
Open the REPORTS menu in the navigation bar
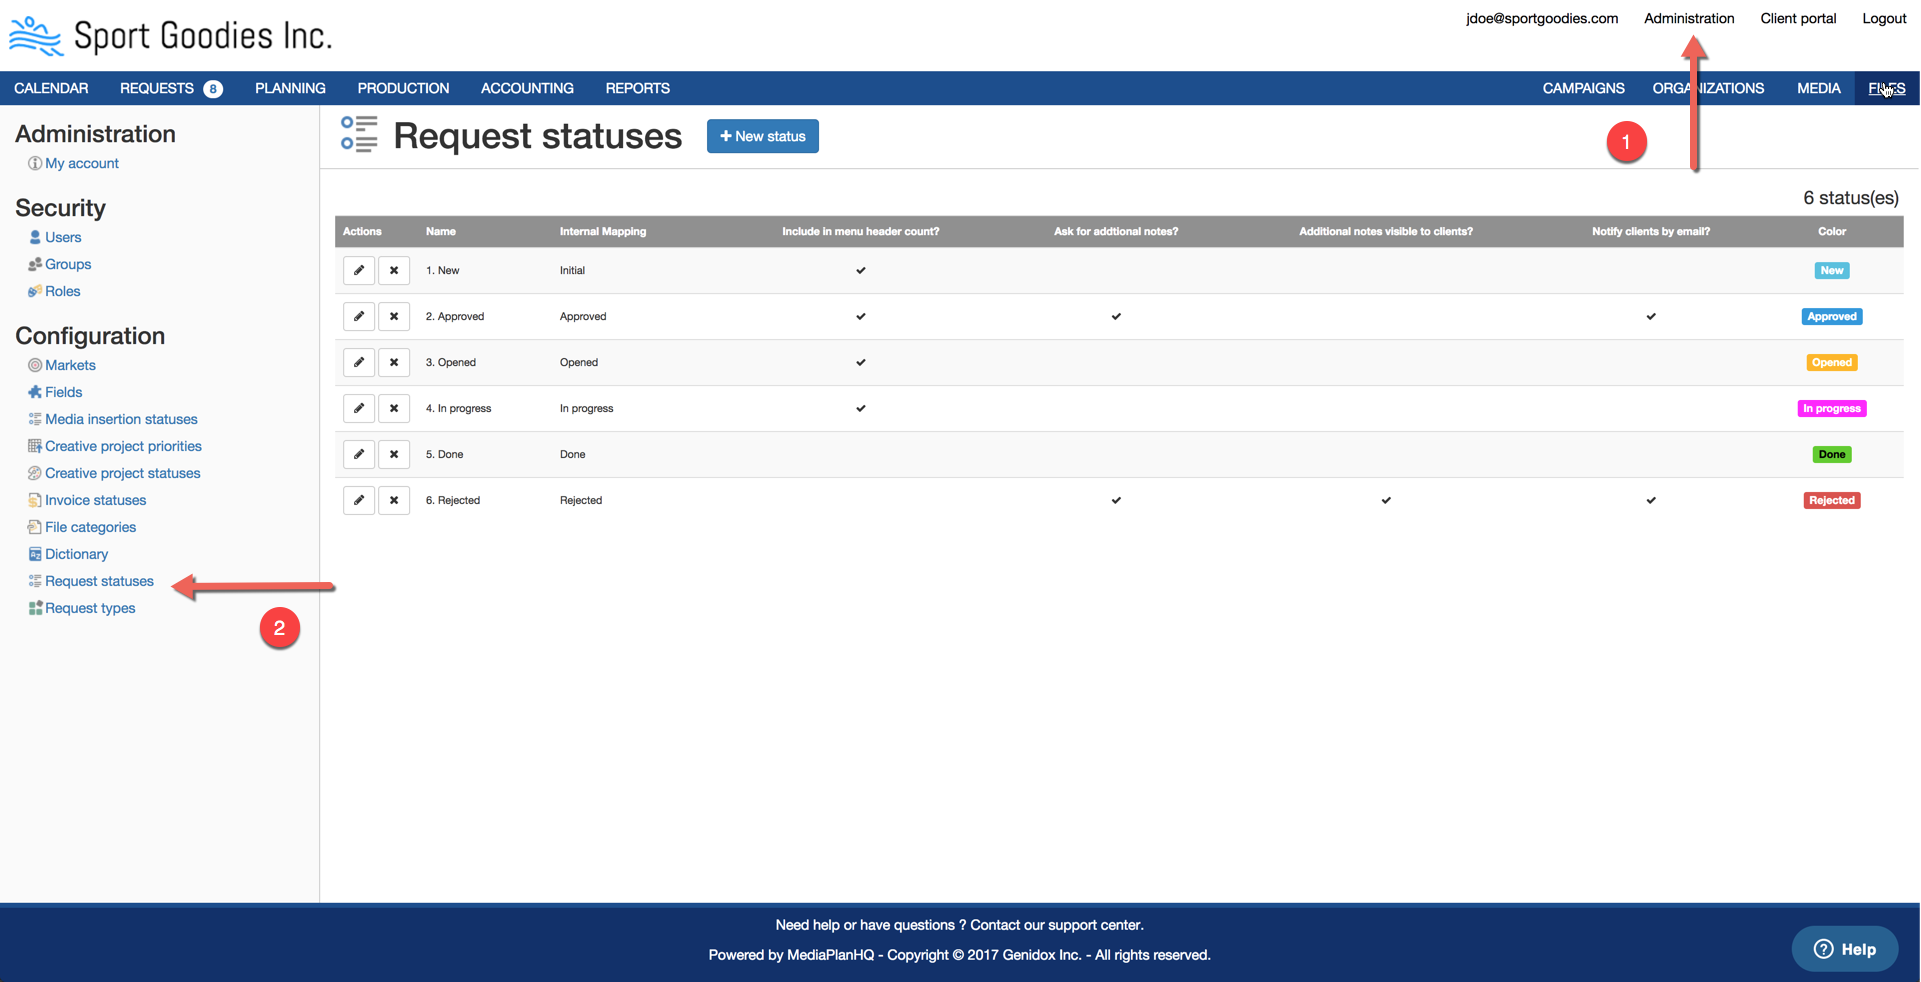click(637, 88)
